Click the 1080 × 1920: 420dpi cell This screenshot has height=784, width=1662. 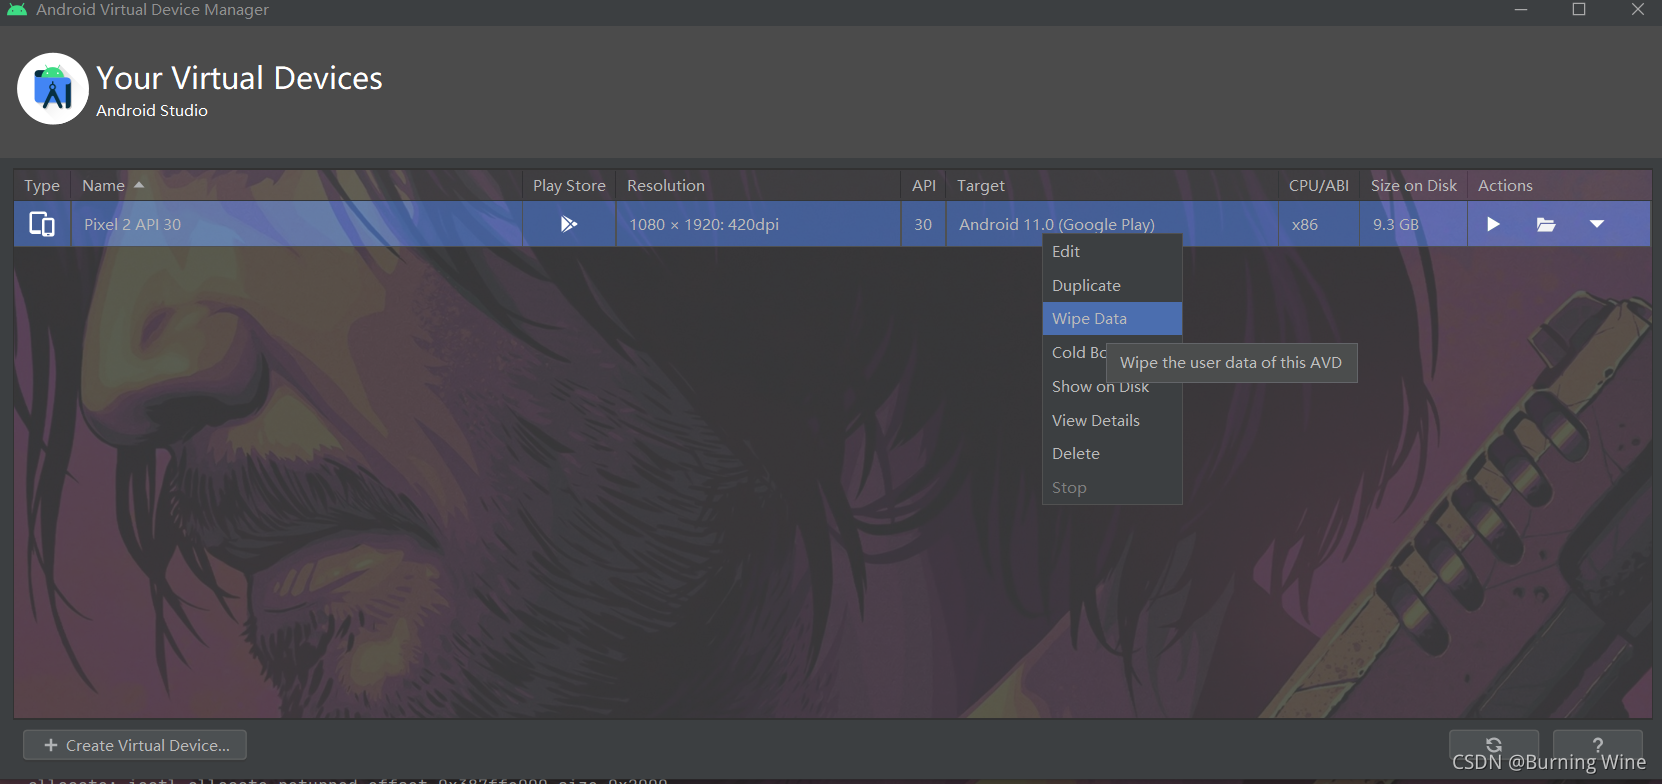(758, 224)
